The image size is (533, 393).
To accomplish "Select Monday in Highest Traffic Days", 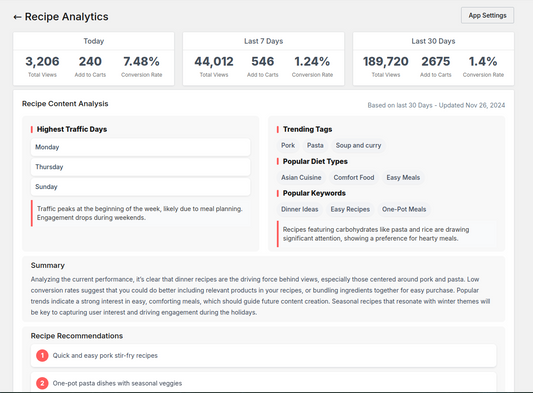I will coord(141,147).
